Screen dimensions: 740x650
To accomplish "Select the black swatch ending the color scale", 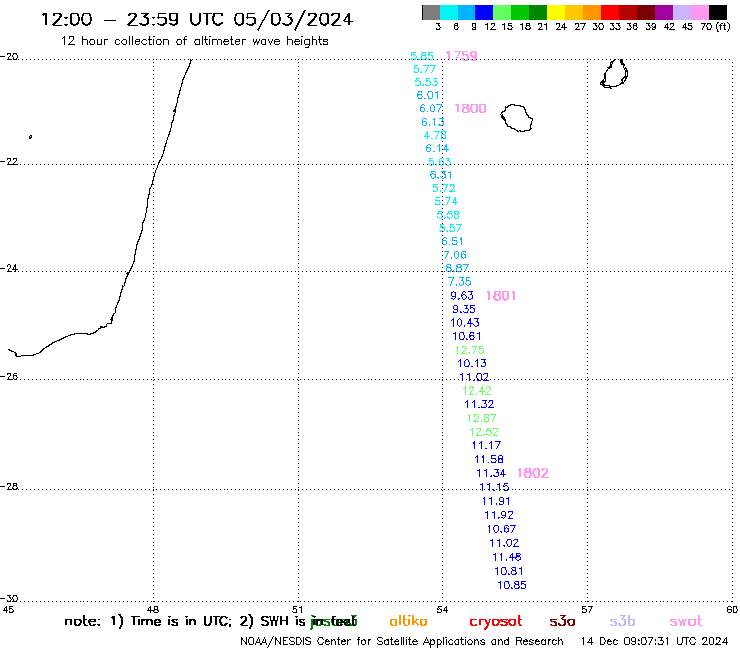I will [x=717, y=12].
